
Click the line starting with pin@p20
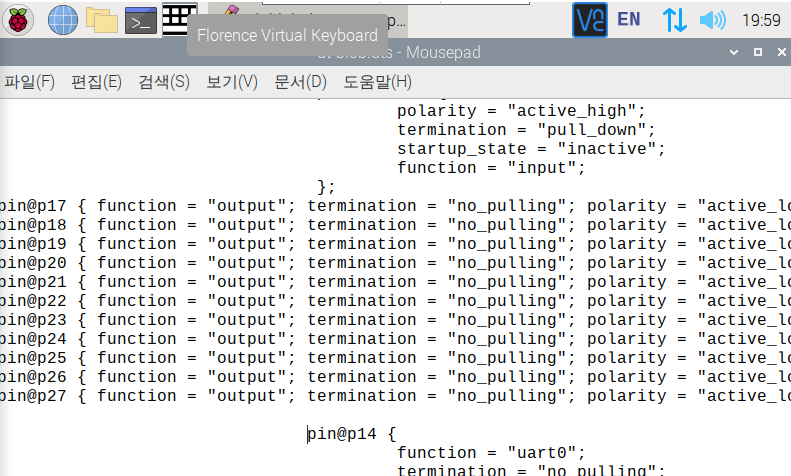click(x=300, y=263)
